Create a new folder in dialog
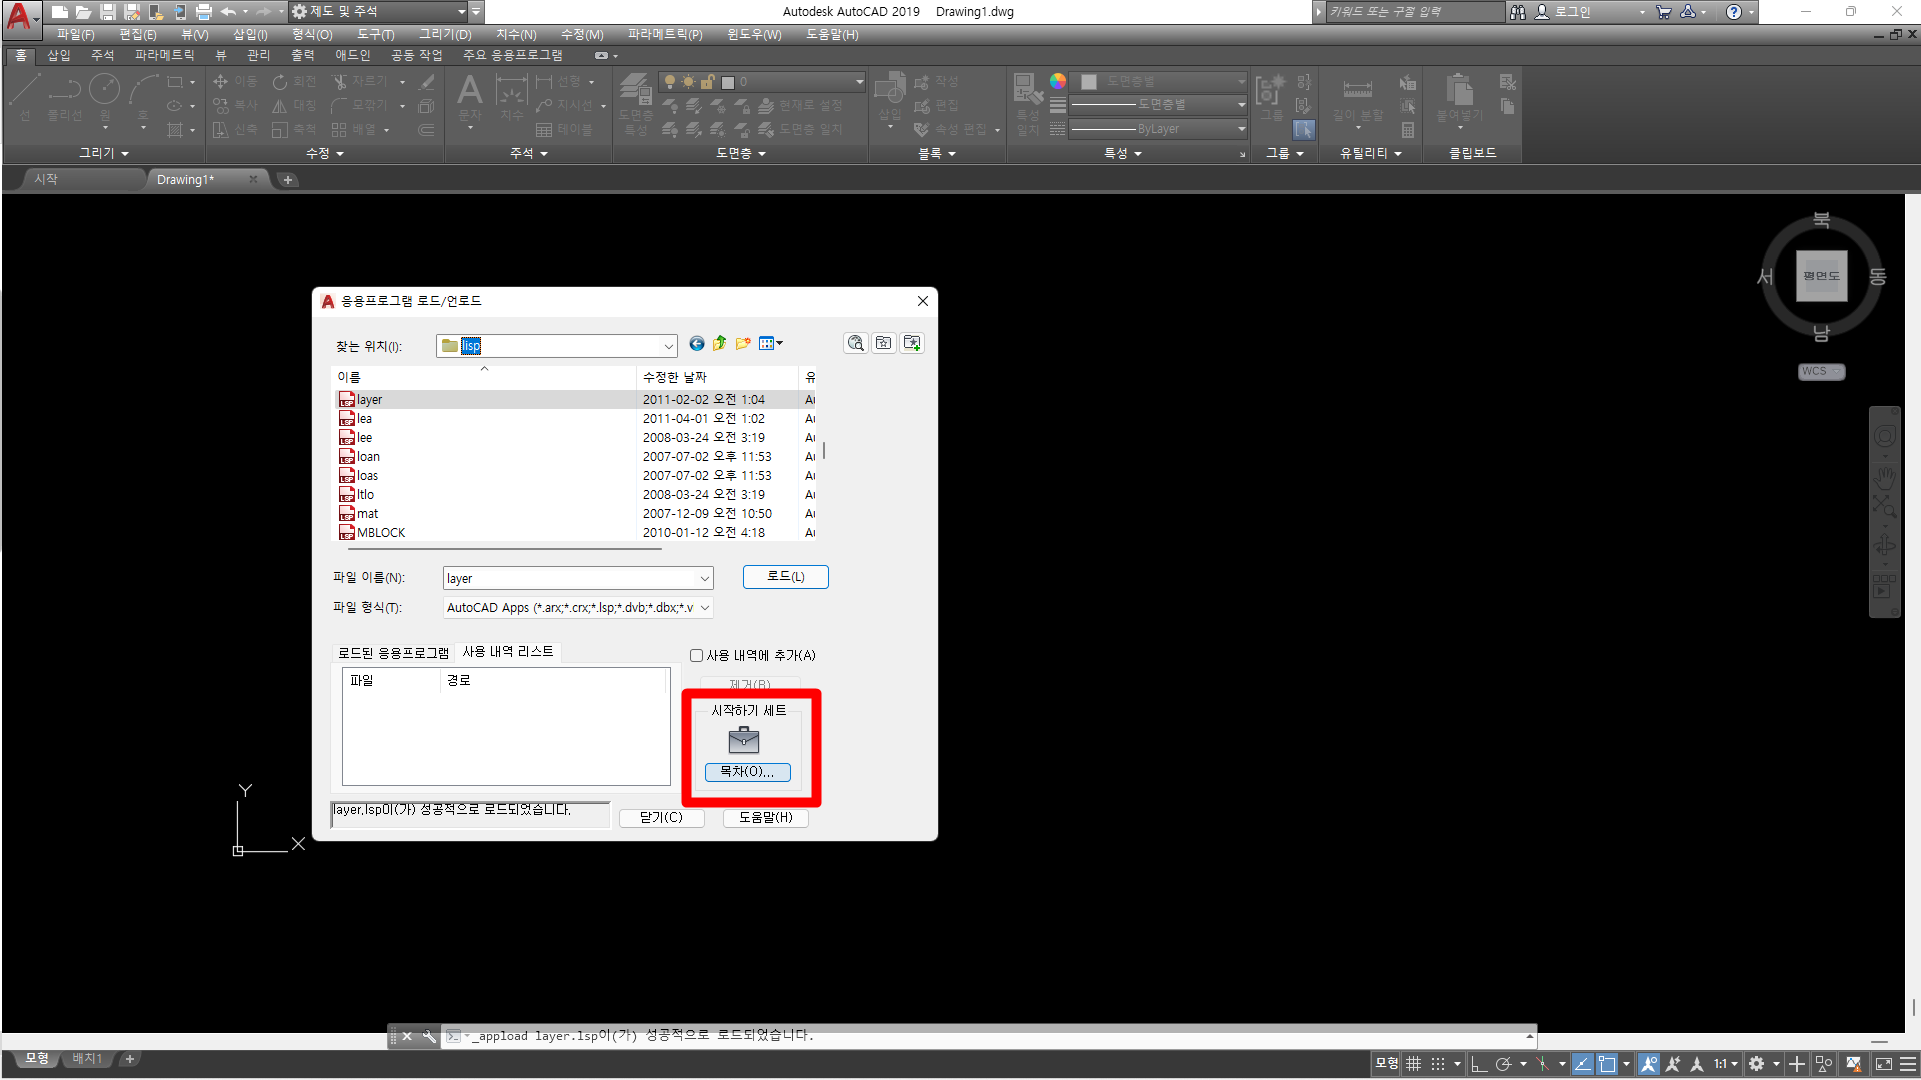This screenshot has width=1921, height=1080. tap(743, 344)
